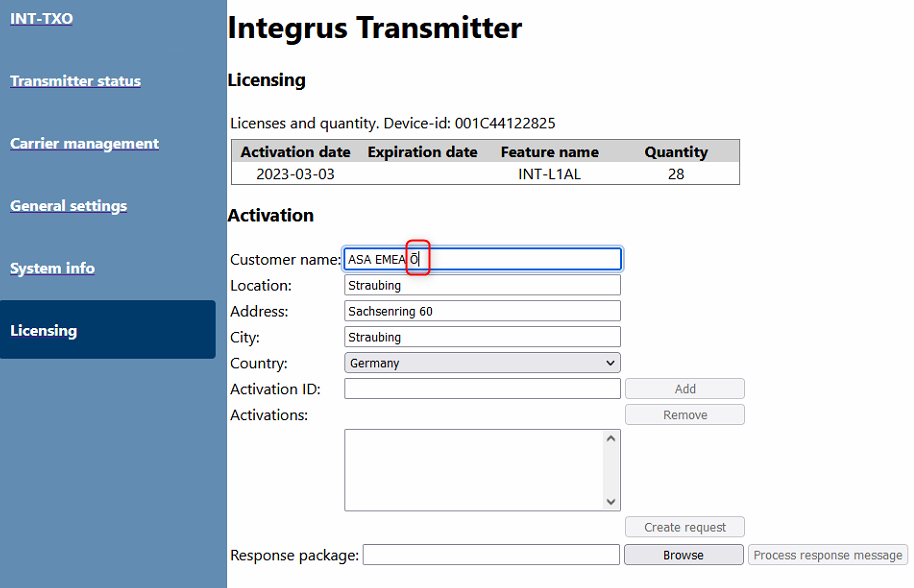Click the City field containing Straubing
914x588 pixels.
point(482,337)
